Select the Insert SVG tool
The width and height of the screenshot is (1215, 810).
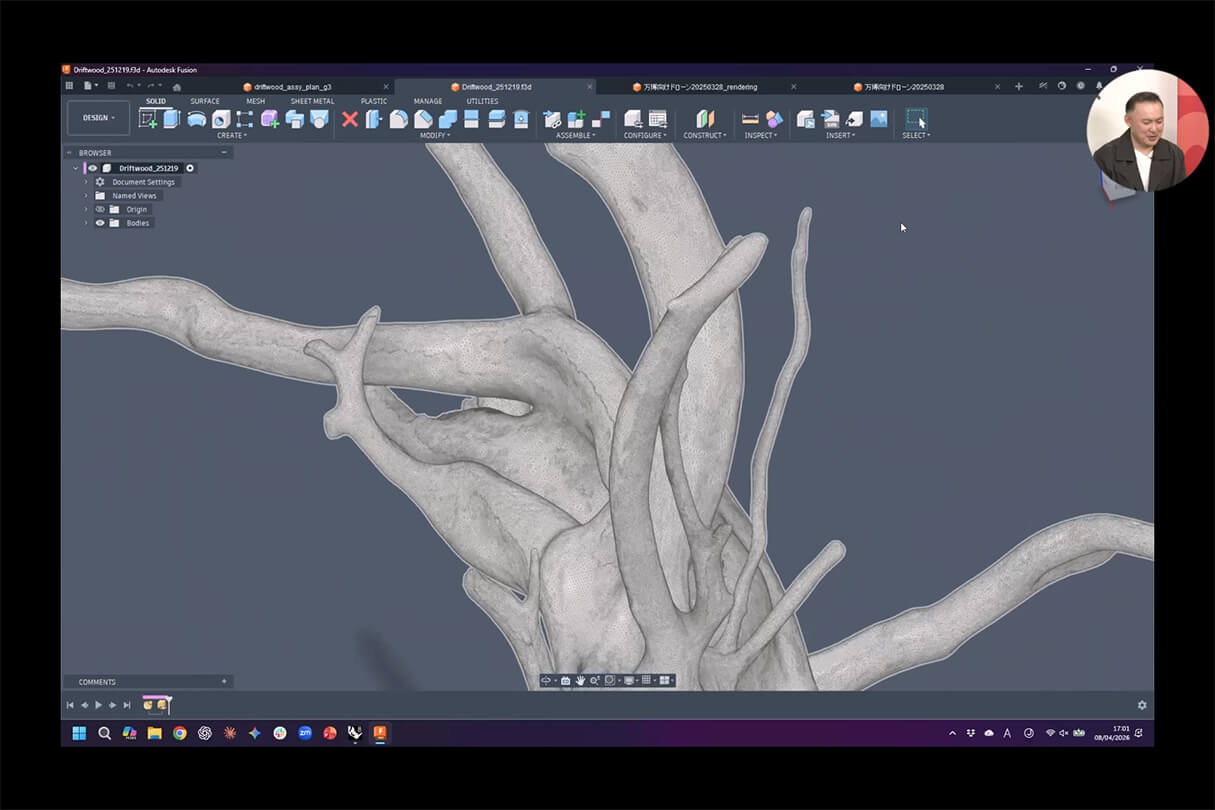830,119
